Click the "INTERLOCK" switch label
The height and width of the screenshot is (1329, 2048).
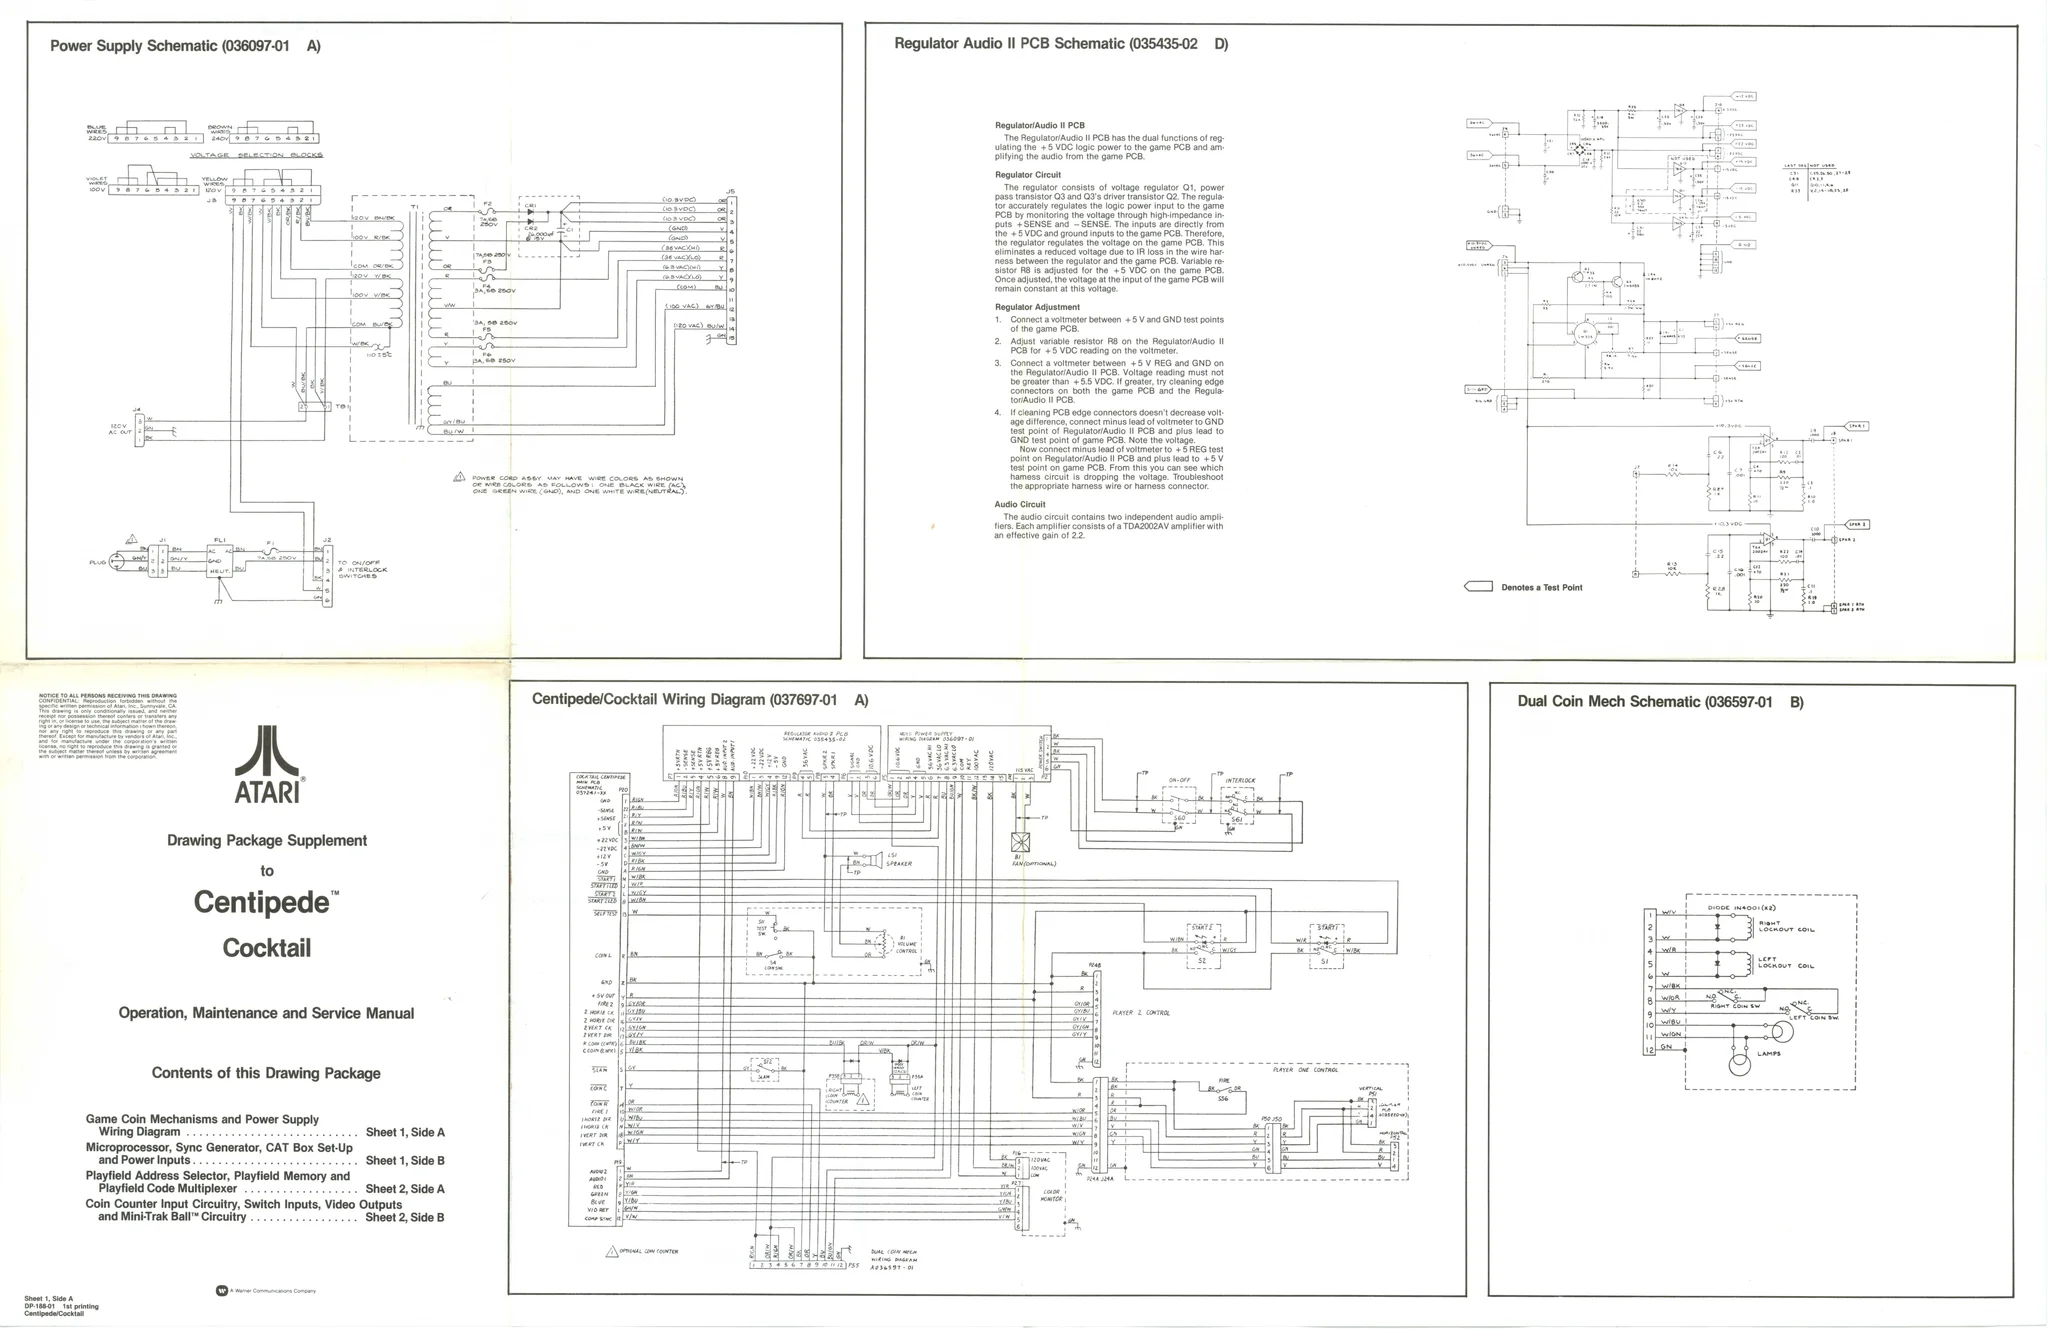click(x=1240, y=780)
